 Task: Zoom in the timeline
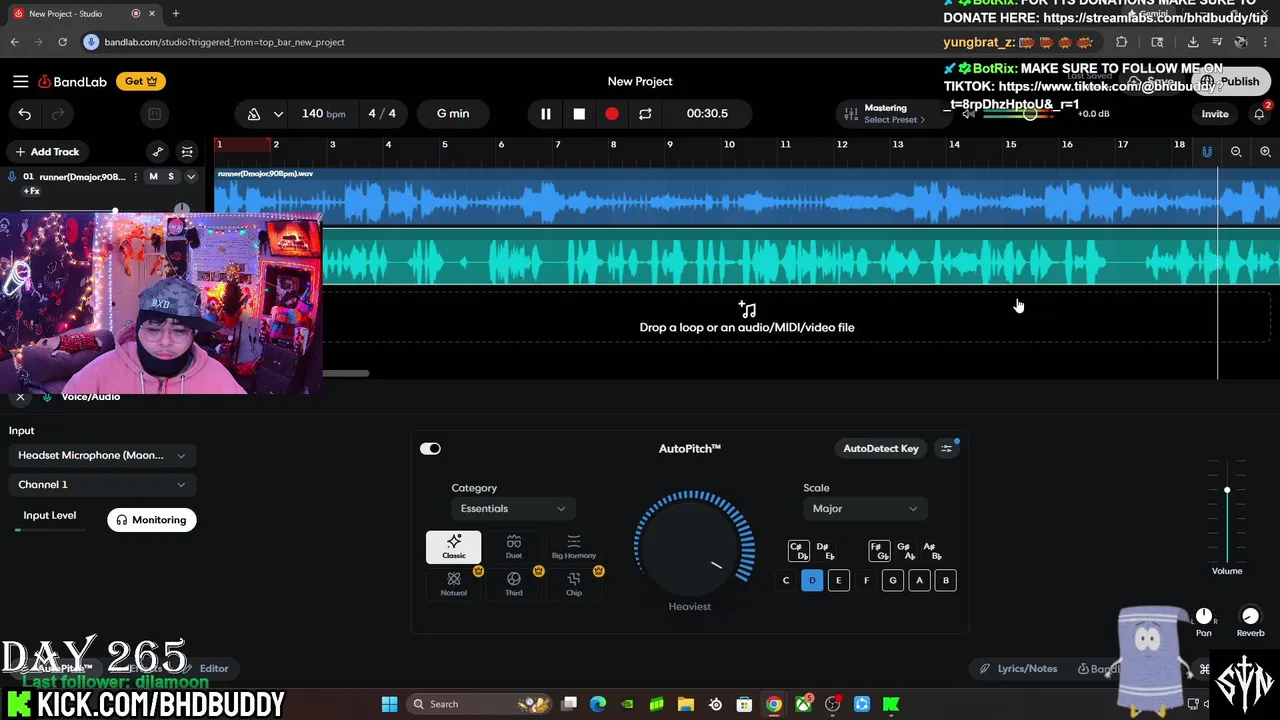click(1265, 152)
